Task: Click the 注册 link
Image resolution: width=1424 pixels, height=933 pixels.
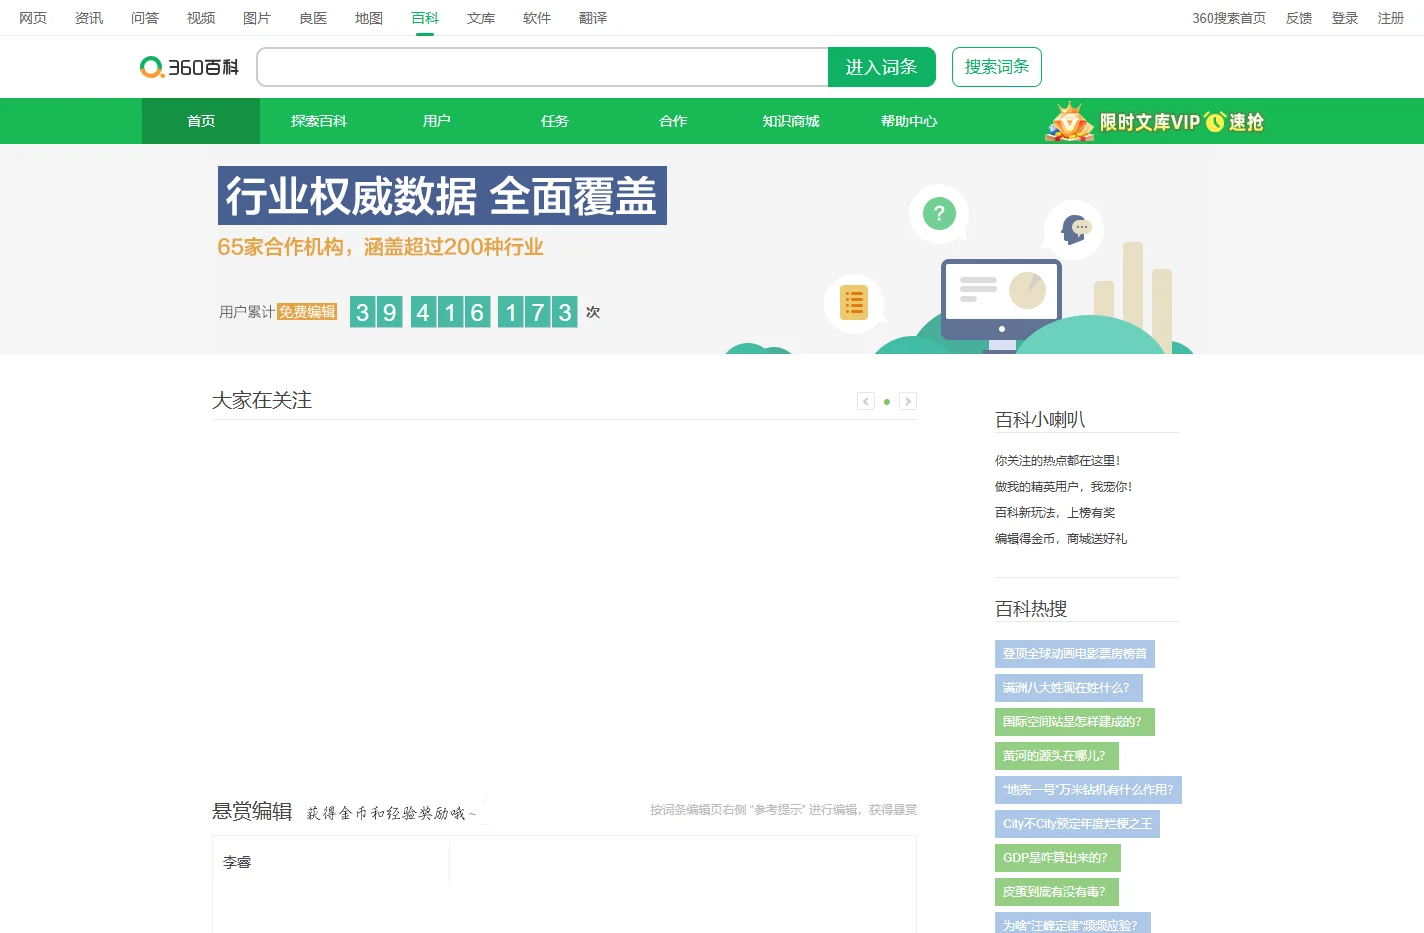Action: point(1391,18)
